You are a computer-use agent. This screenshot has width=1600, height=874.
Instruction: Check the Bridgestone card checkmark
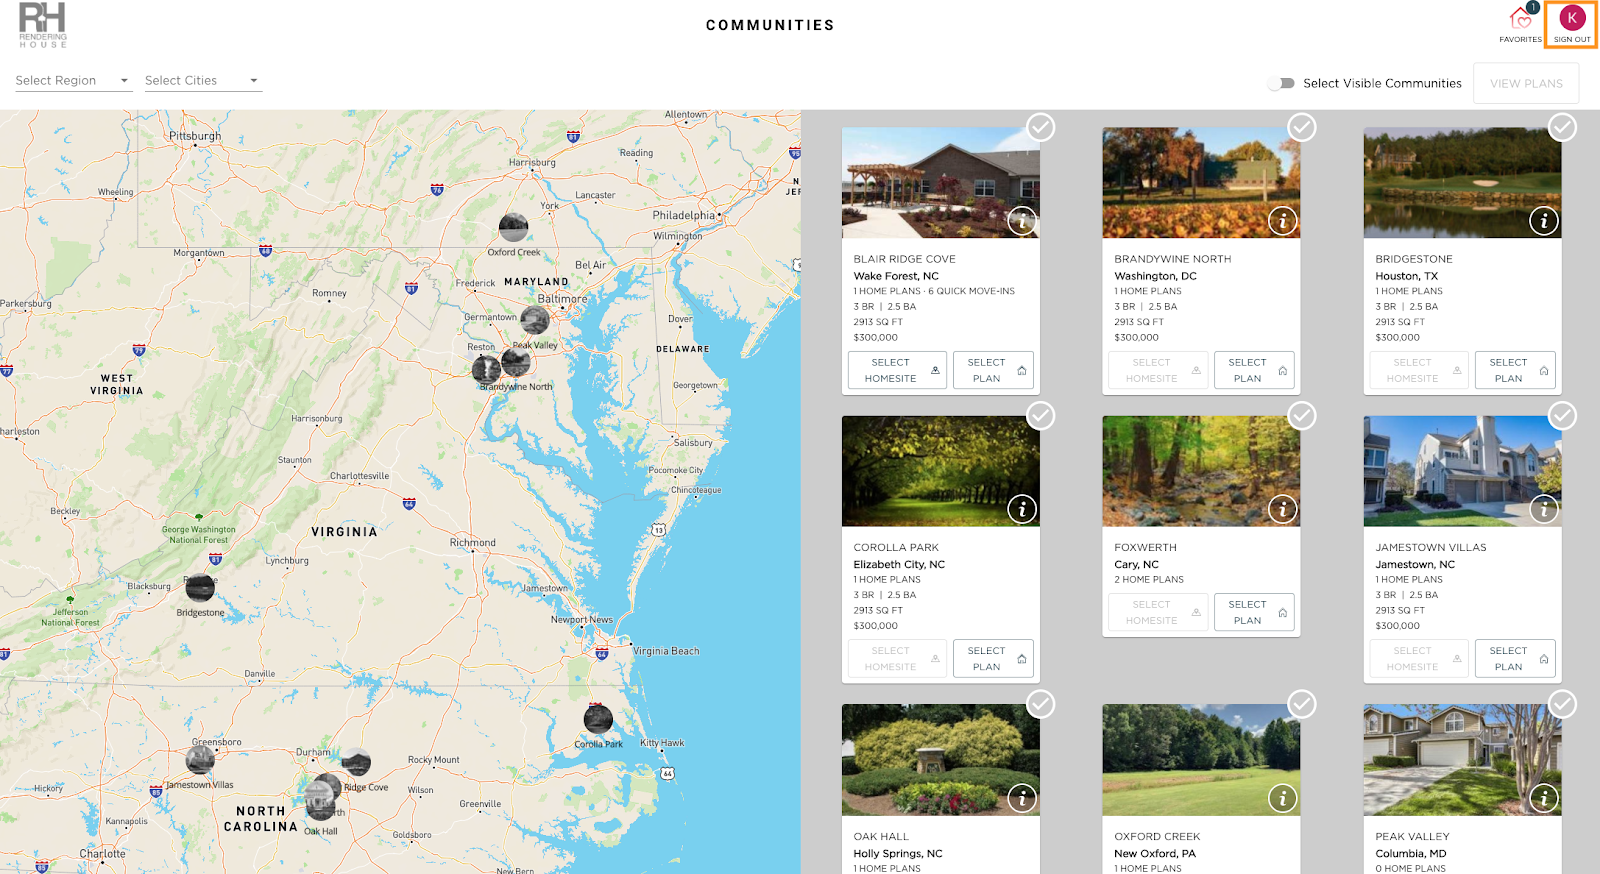pyautogui.click(x=1563, y=127)
